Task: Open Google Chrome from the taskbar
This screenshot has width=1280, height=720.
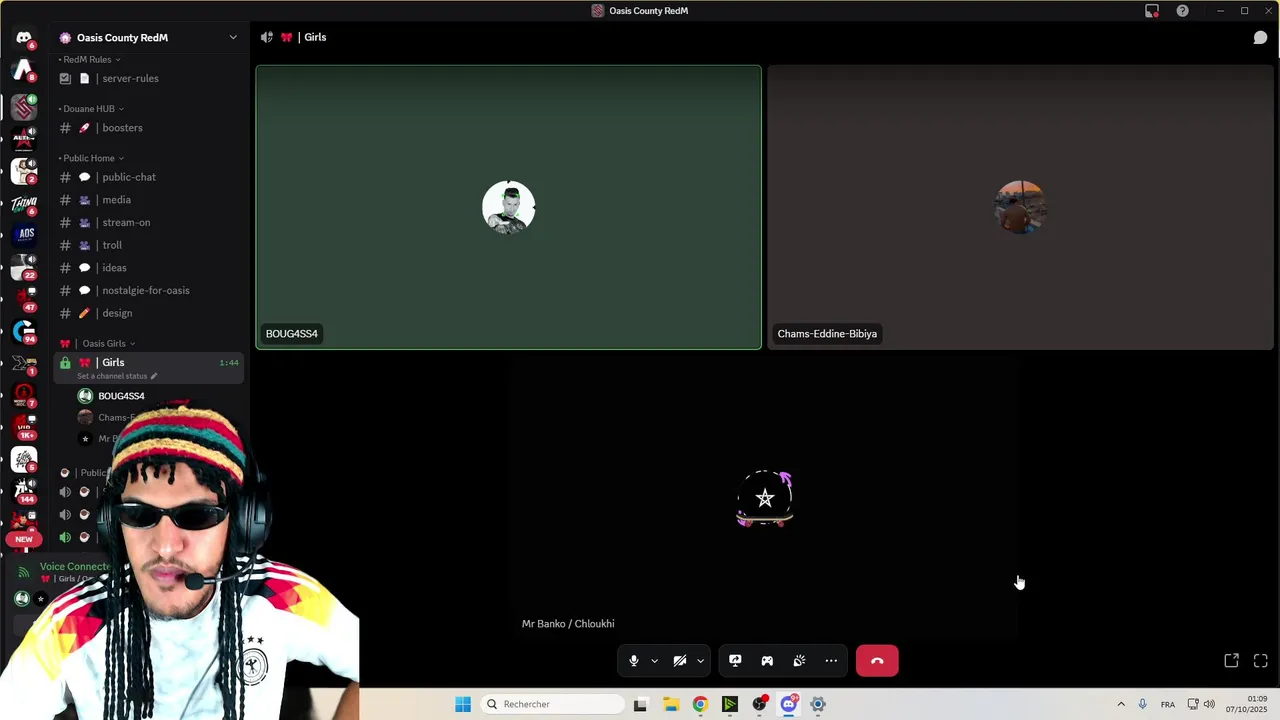Action: [x=700, y=704]
